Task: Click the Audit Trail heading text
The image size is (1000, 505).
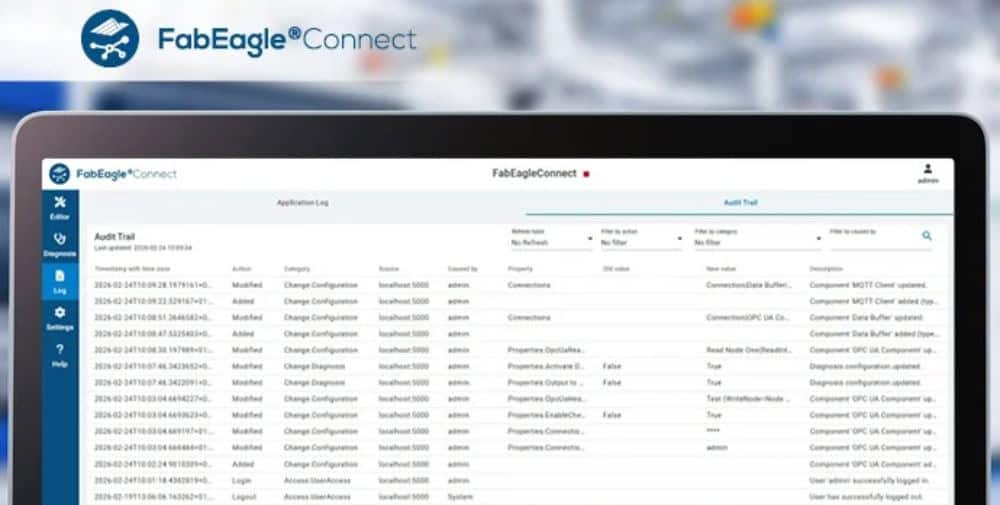Action: 114,237
